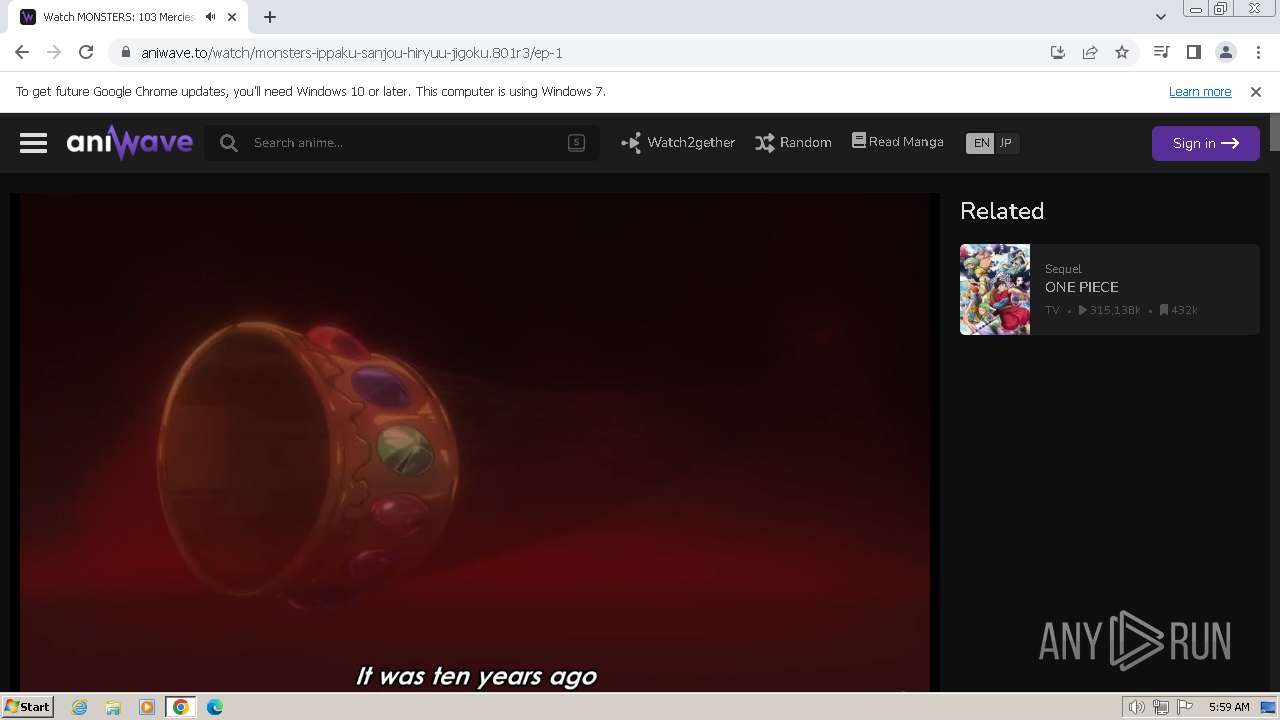Click the aniwave logo
This screenshot has width=1280, height=720.
point(130,143)
